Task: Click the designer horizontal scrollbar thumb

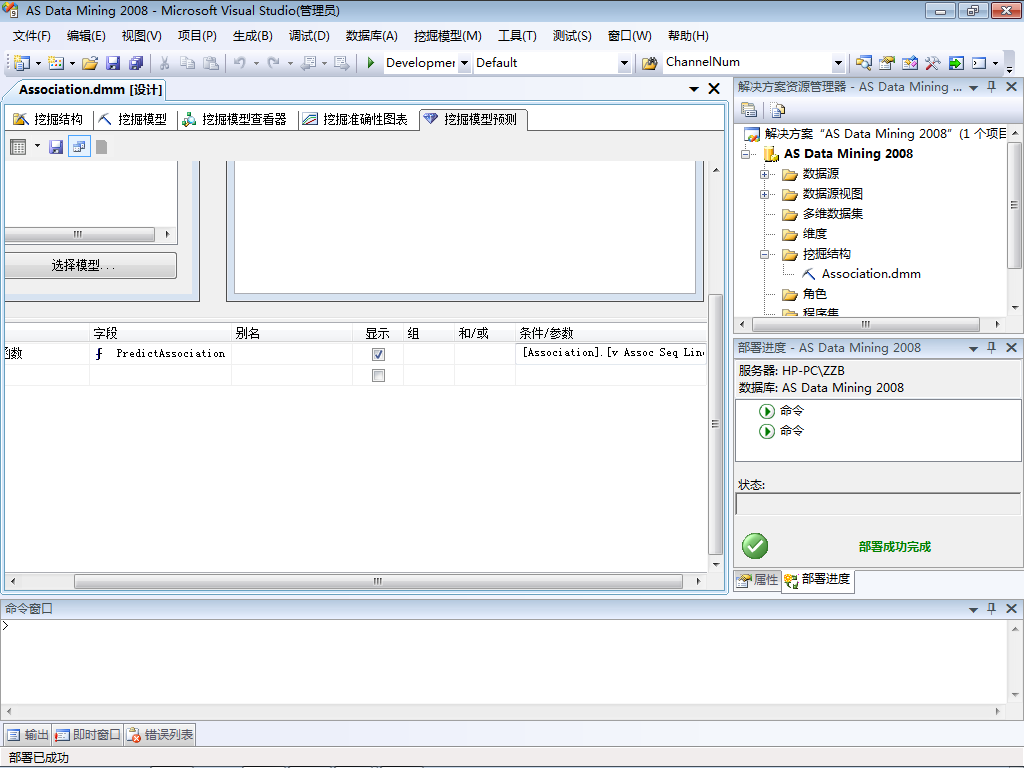Action: (378, 581)
